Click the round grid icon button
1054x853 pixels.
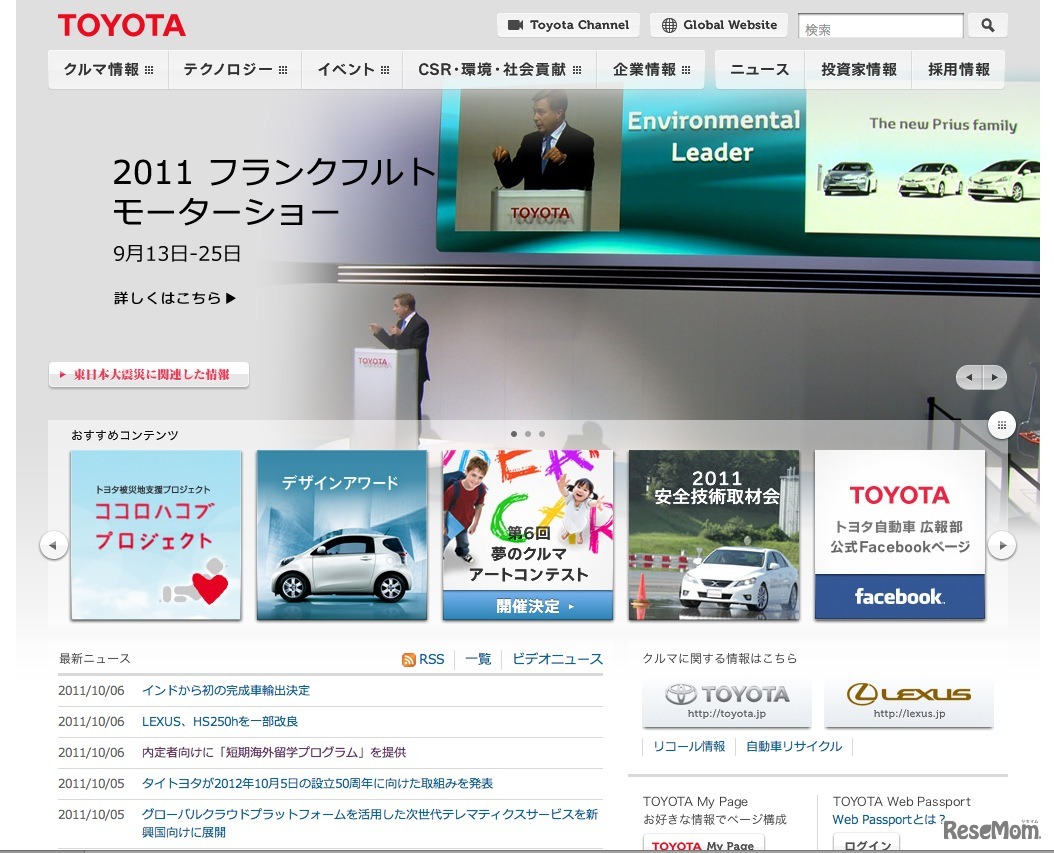pos(1002,425)
